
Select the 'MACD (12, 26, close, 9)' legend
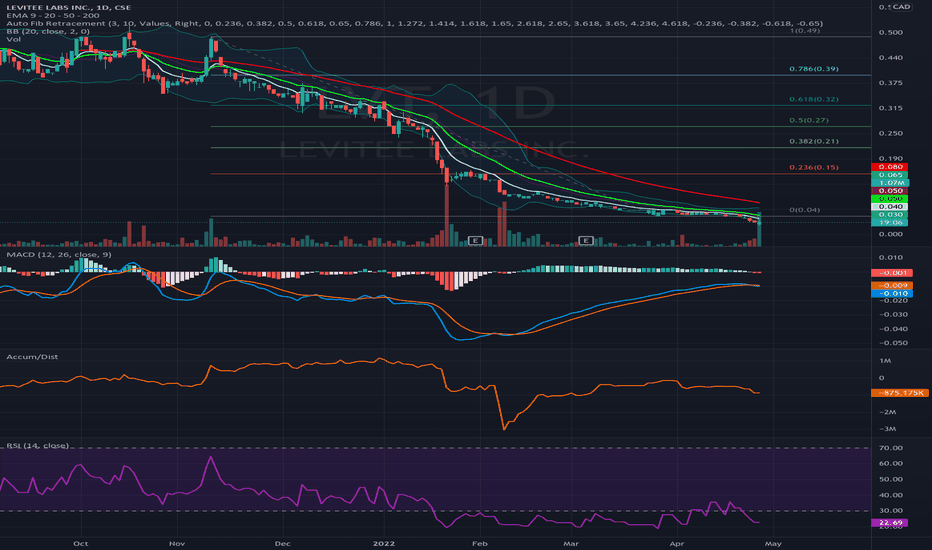(58, 254)
